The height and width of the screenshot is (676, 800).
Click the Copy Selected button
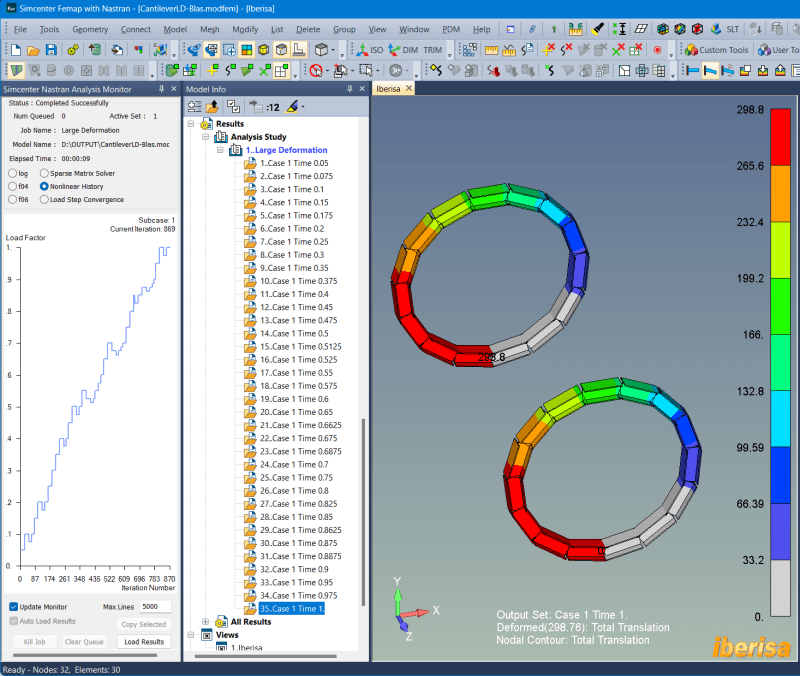[x=144, y=624]
